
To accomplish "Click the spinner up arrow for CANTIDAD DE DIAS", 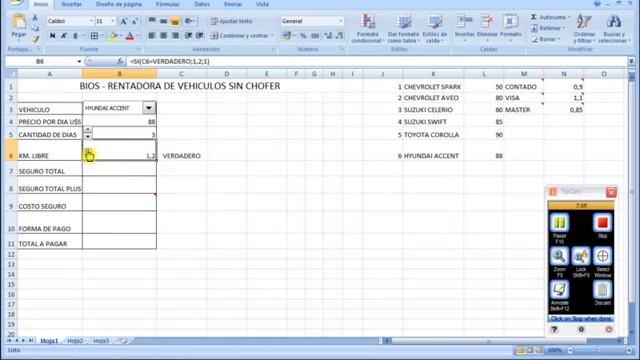I will coord(88,129).
